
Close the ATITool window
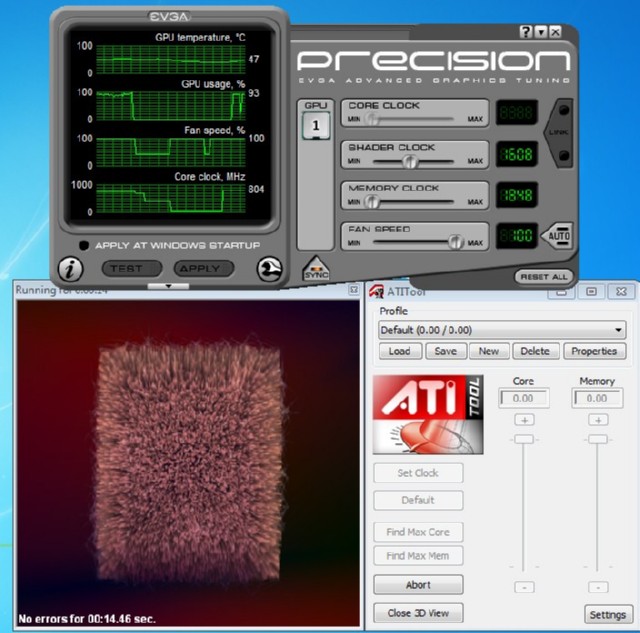pyautogui.click(x=621, y=291)
